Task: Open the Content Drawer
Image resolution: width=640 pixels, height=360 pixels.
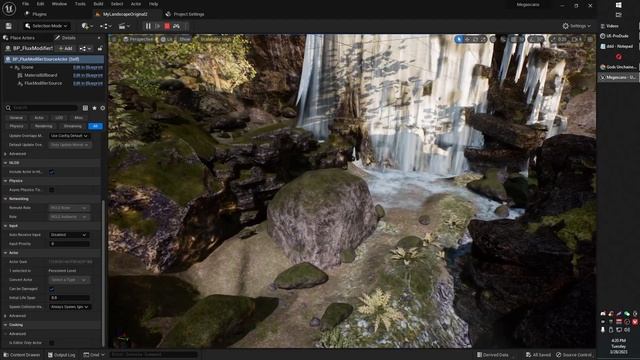Action: tap(22, 355)
